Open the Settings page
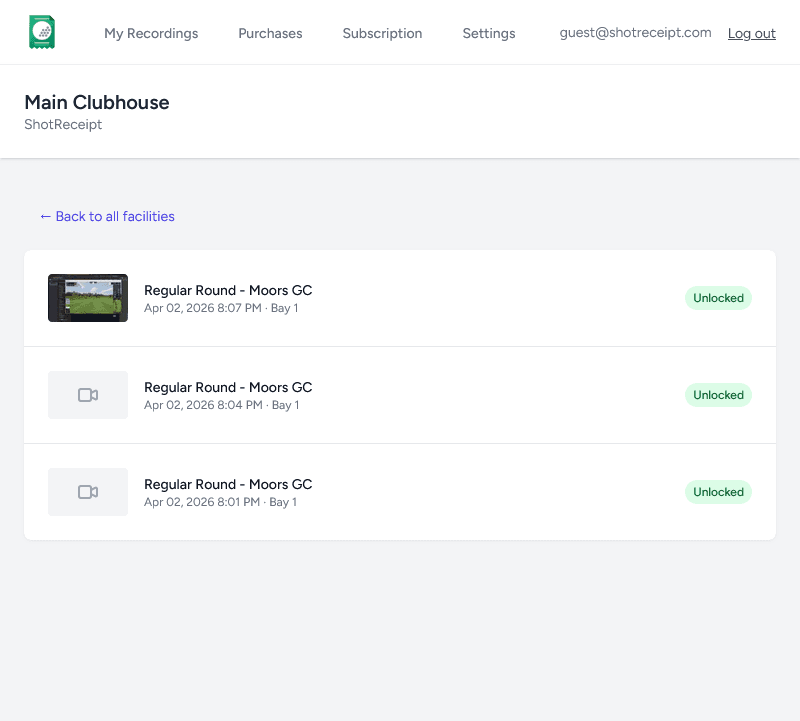 tap(489, 33)
